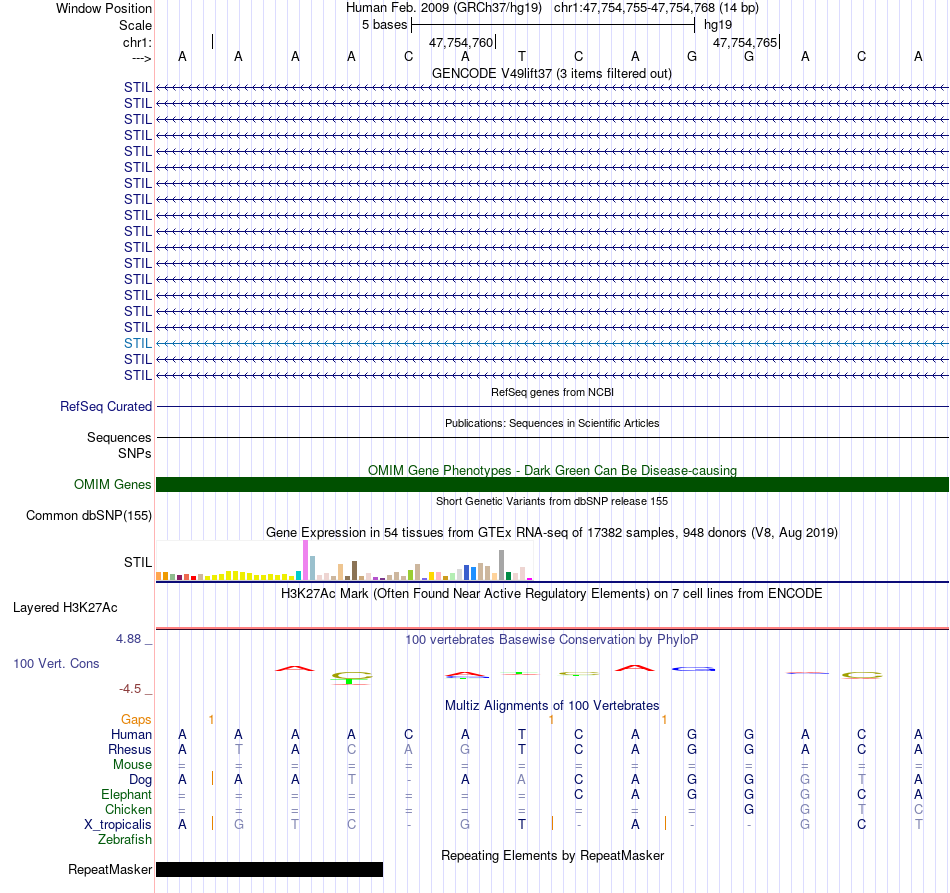The image size is (950, 893).
Task: Click the black RepeatMasker repeat element bar
Action: pyautogui.click(x=270, y=869)
